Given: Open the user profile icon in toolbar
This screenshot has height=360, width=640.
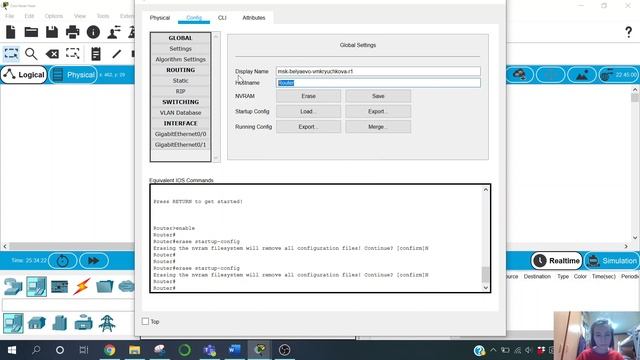Looking at the screenshot, I should click(114, 32).
